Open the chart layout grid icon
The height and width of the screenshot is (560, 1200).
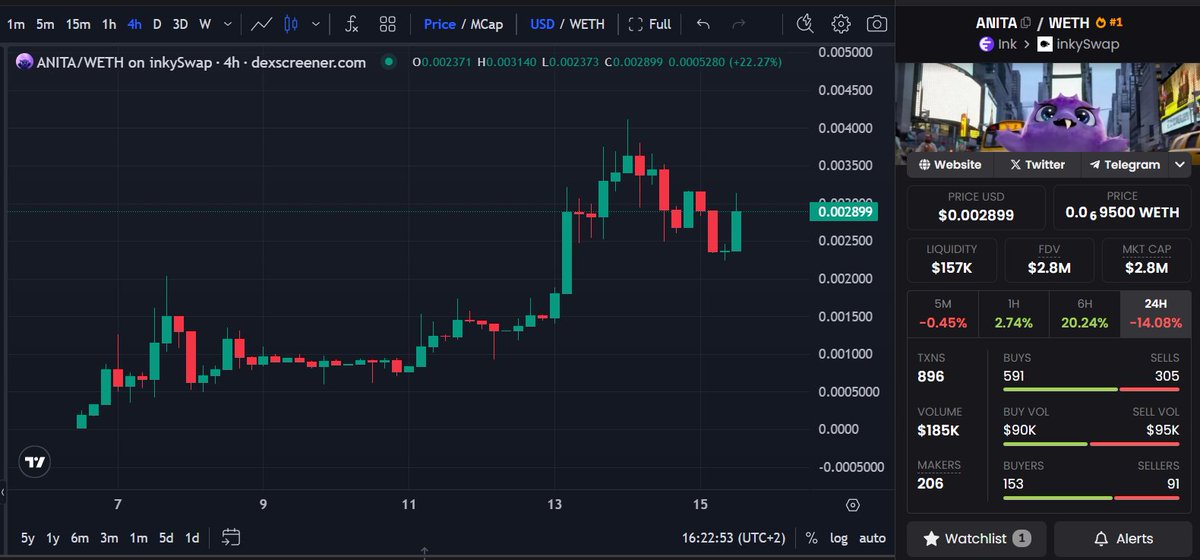click(x=388, y=23)
